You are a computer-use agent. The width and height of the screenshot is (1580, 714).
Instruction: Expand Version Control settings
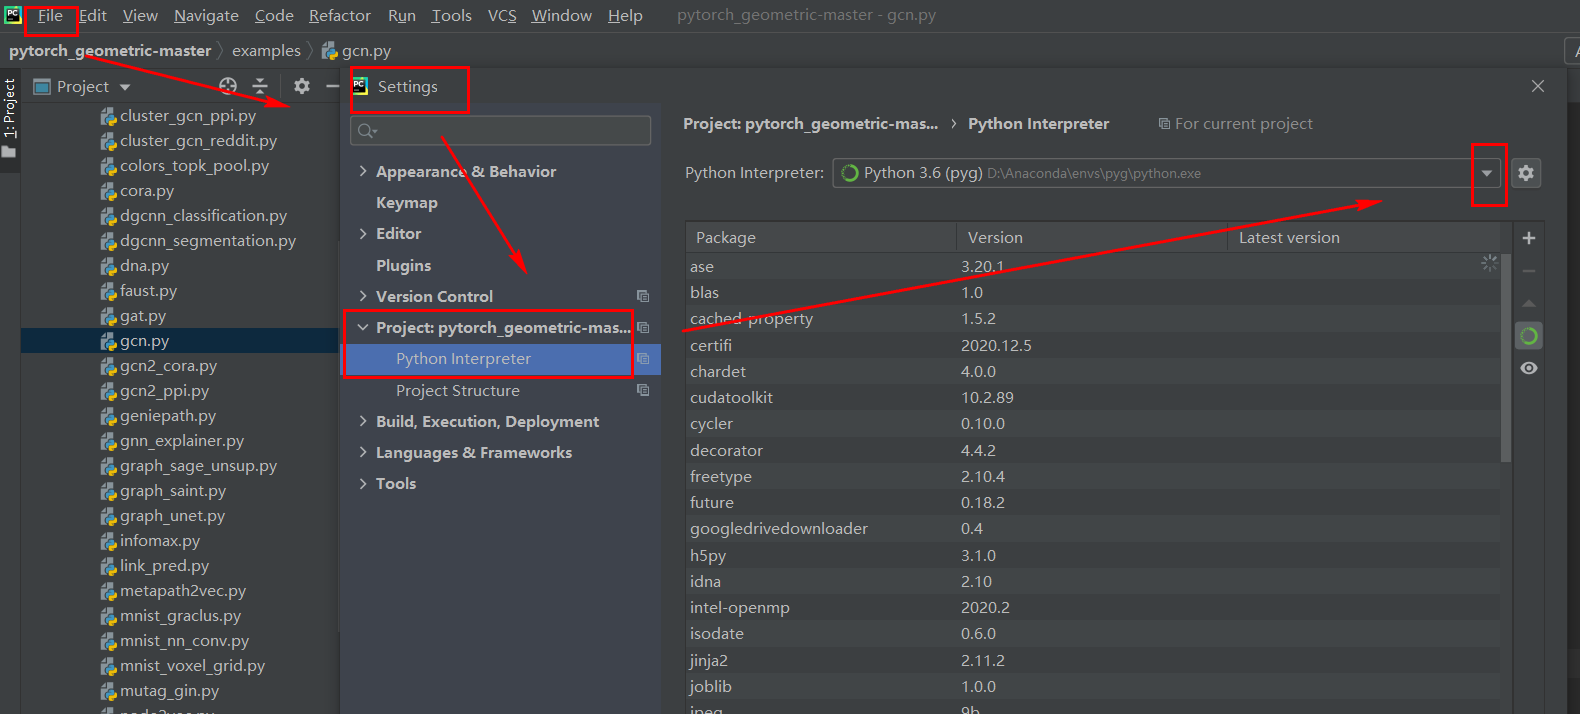tap(363, 297)
